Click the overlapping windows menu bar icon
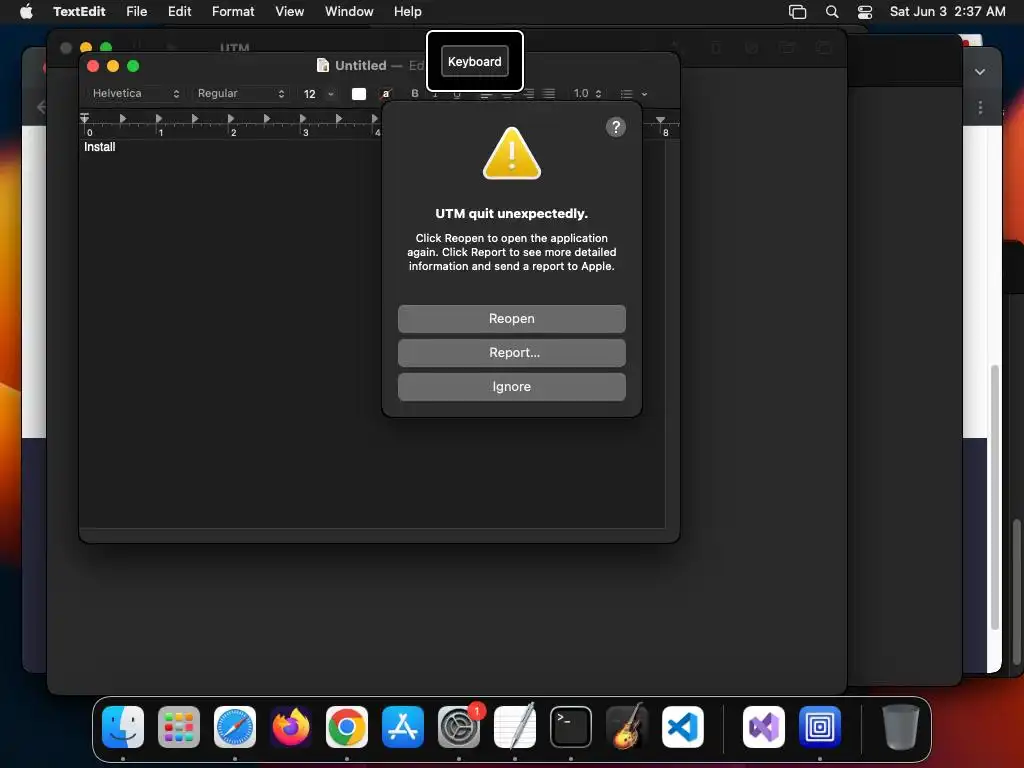Screen dimensions: 1024x768 [797, 12]
